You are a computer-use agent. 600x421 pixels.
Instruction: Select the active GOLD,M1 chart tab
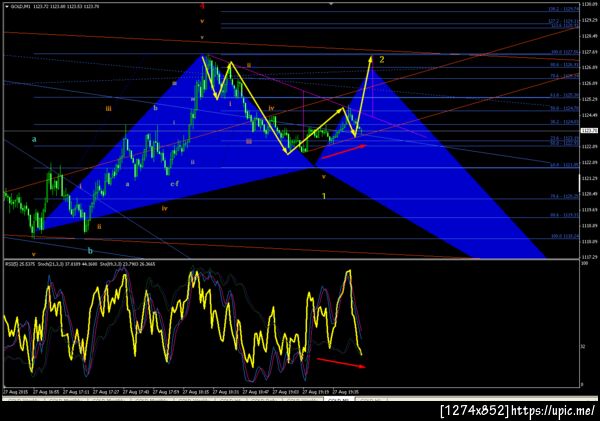[x=339, y=400]
